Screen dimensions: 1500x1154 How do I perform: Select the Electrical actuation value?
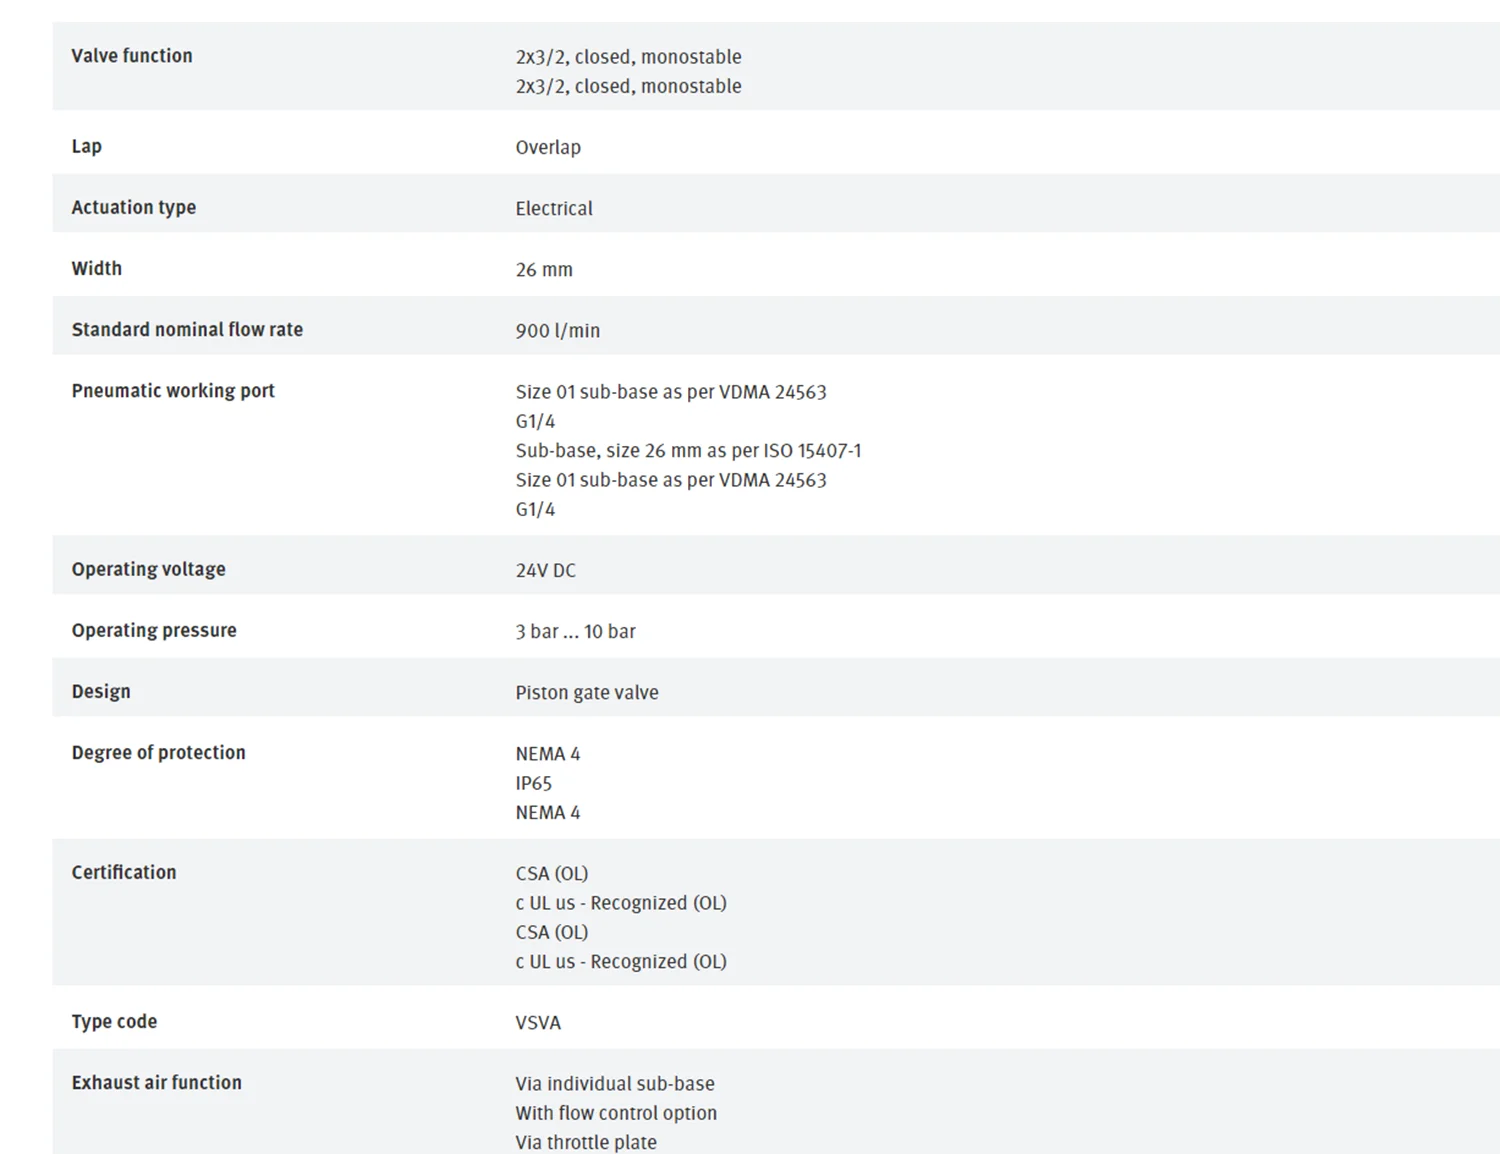point(554,208)
